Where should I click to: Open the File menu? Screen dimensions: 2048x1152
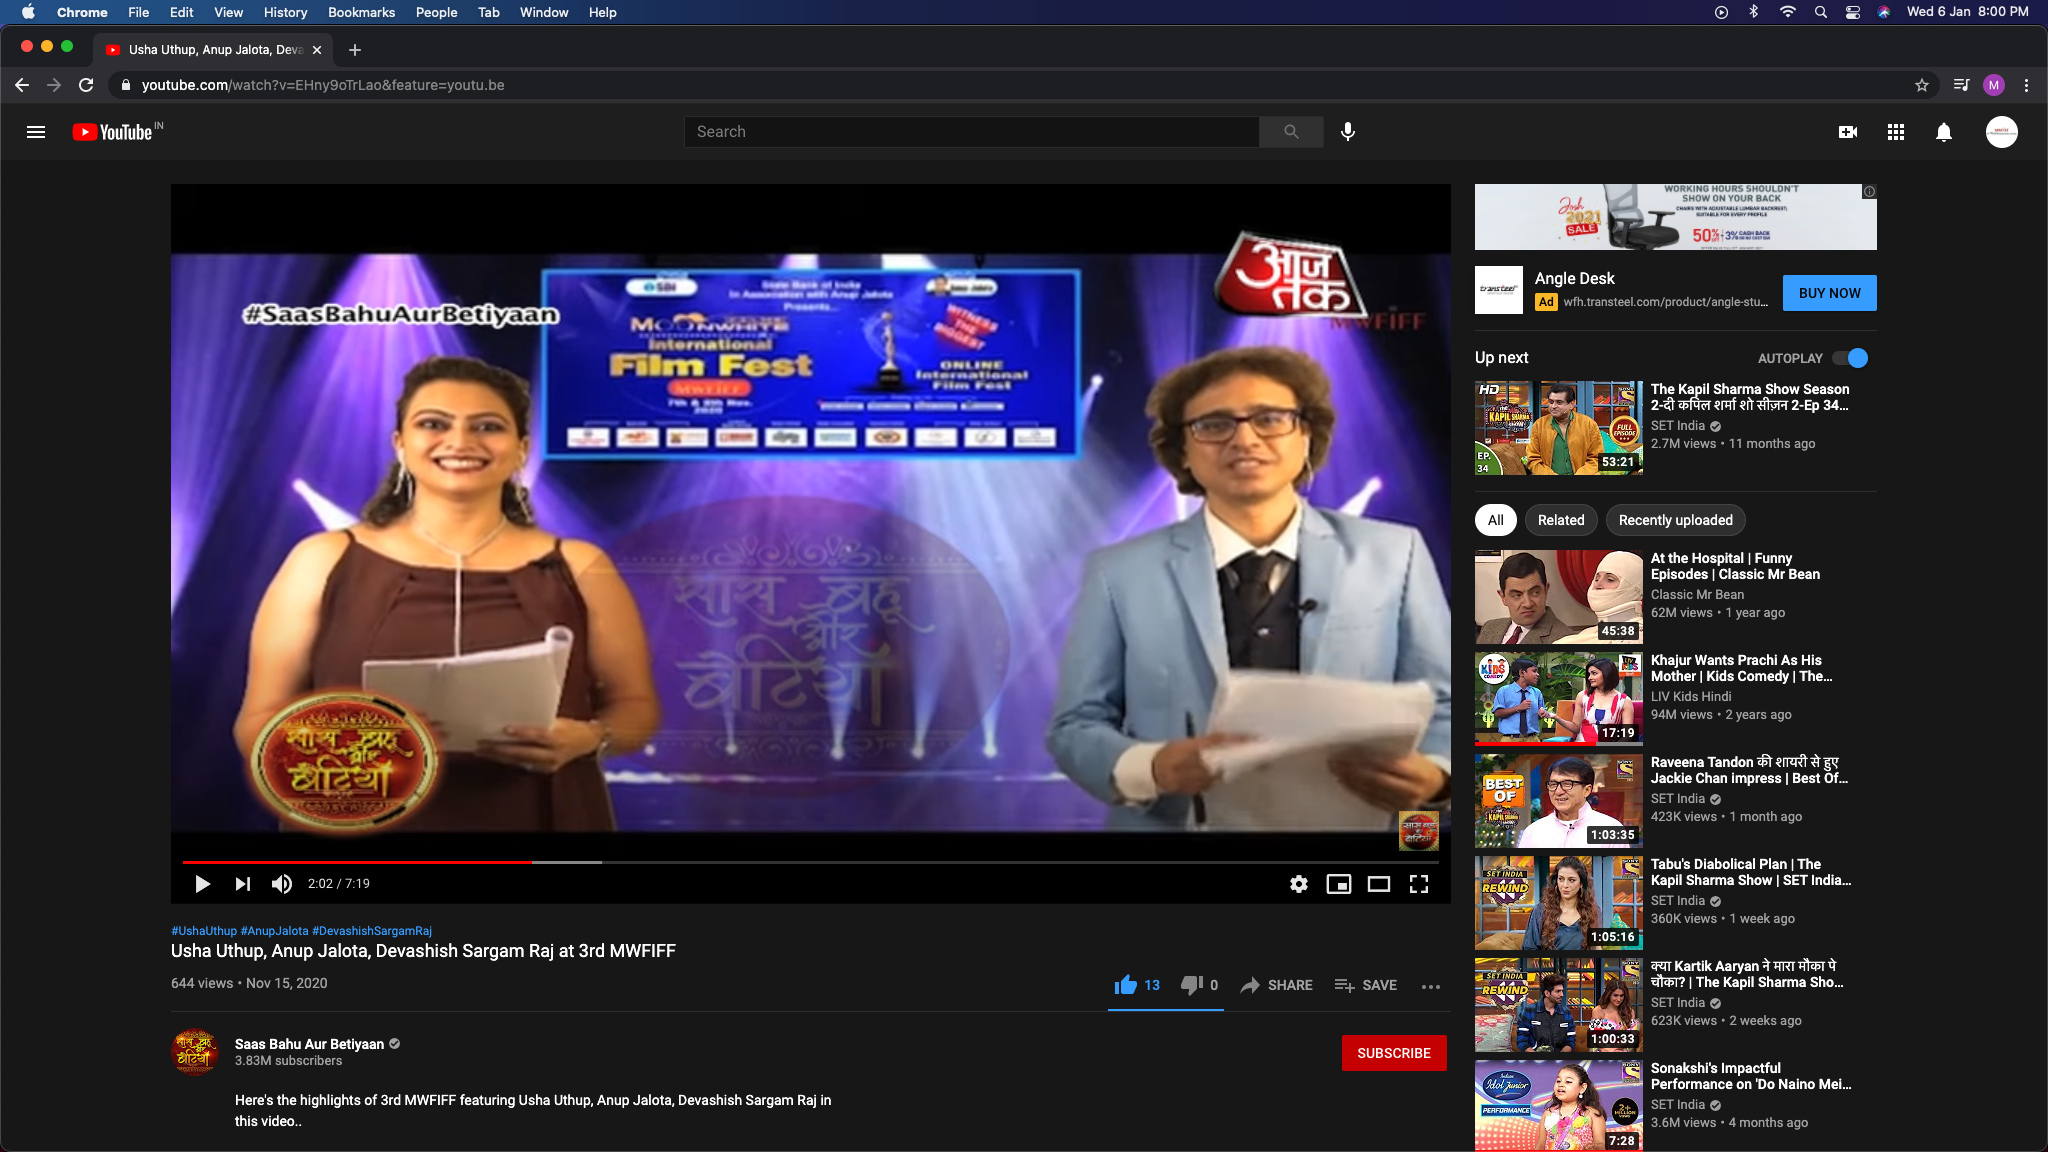(139, 12)
